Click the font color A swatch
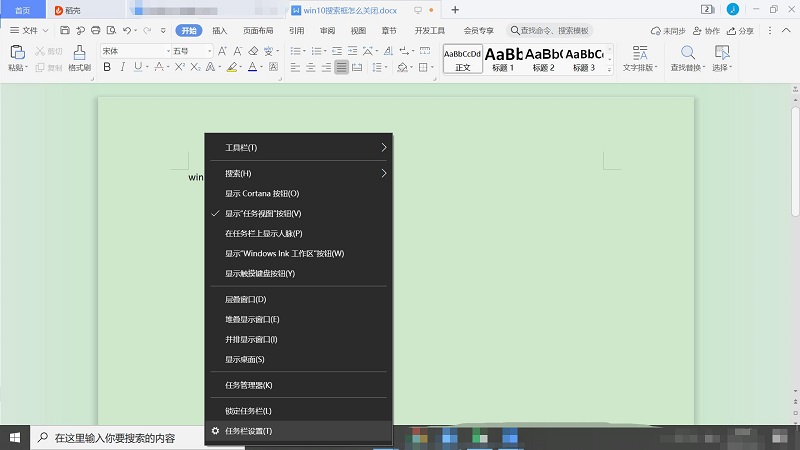 coord(250,68)
